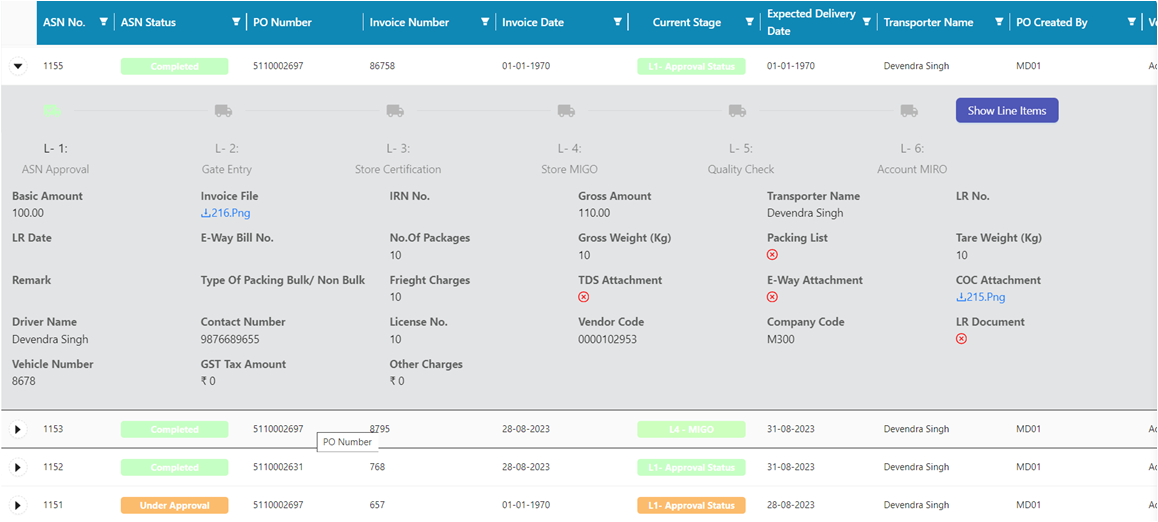Open the Invoice Date column filter

tap(617, 22)
